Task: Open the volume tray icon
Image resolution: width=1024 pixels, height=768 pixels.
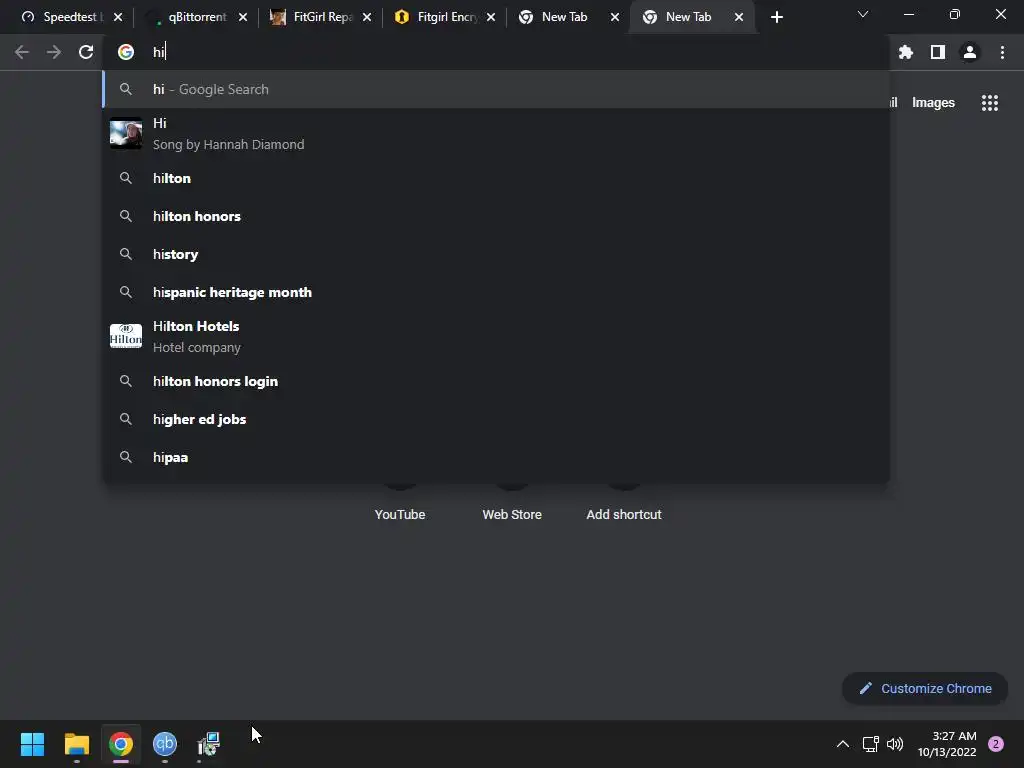Action: pyautogui.click(x=895, y=744)
